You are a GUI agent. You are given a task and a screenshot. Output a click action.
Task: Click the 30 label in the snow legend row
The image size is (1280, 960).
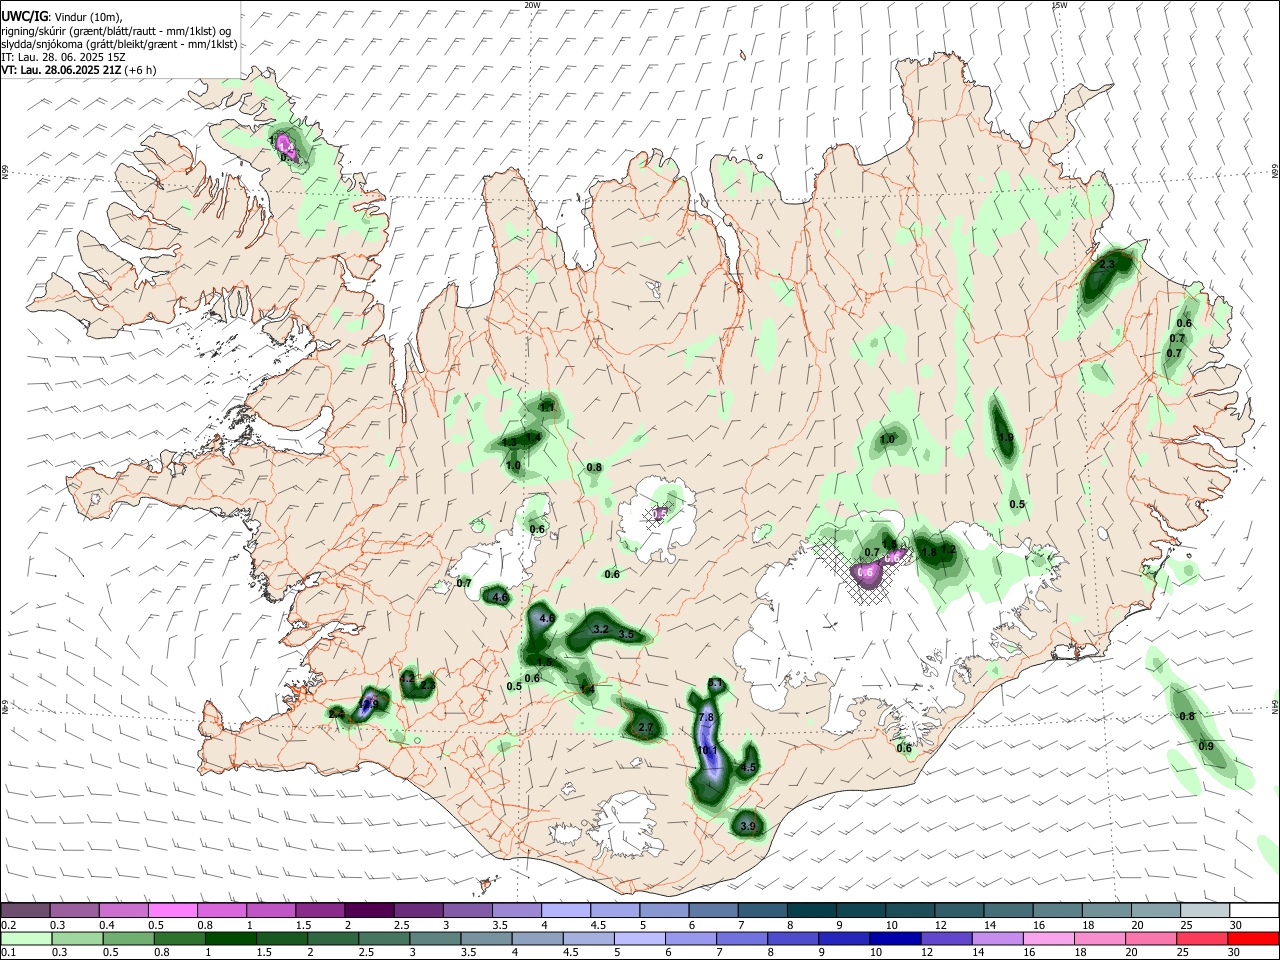(x=1236, y=925)
